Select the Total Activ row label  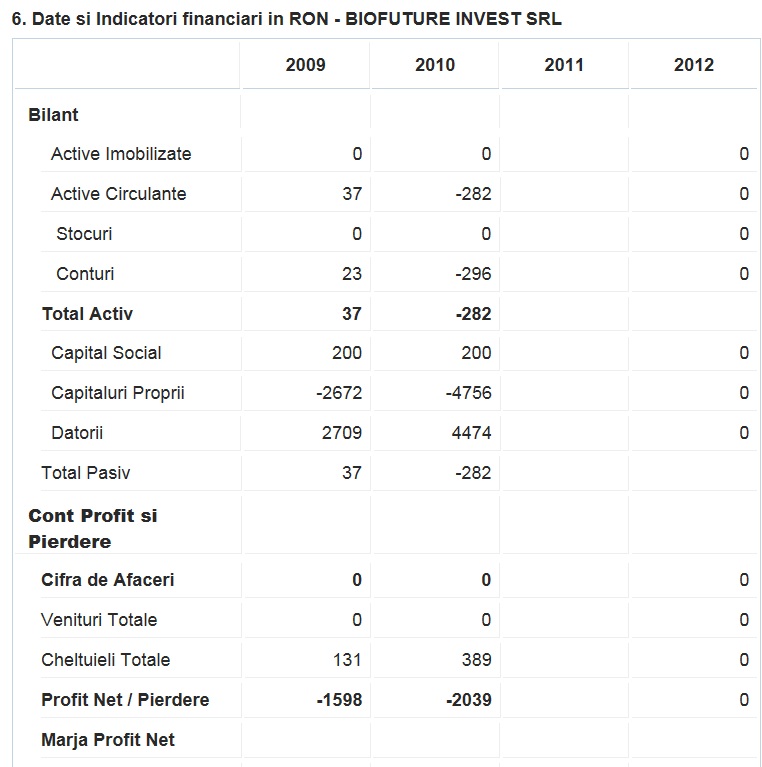click(87, 314)
